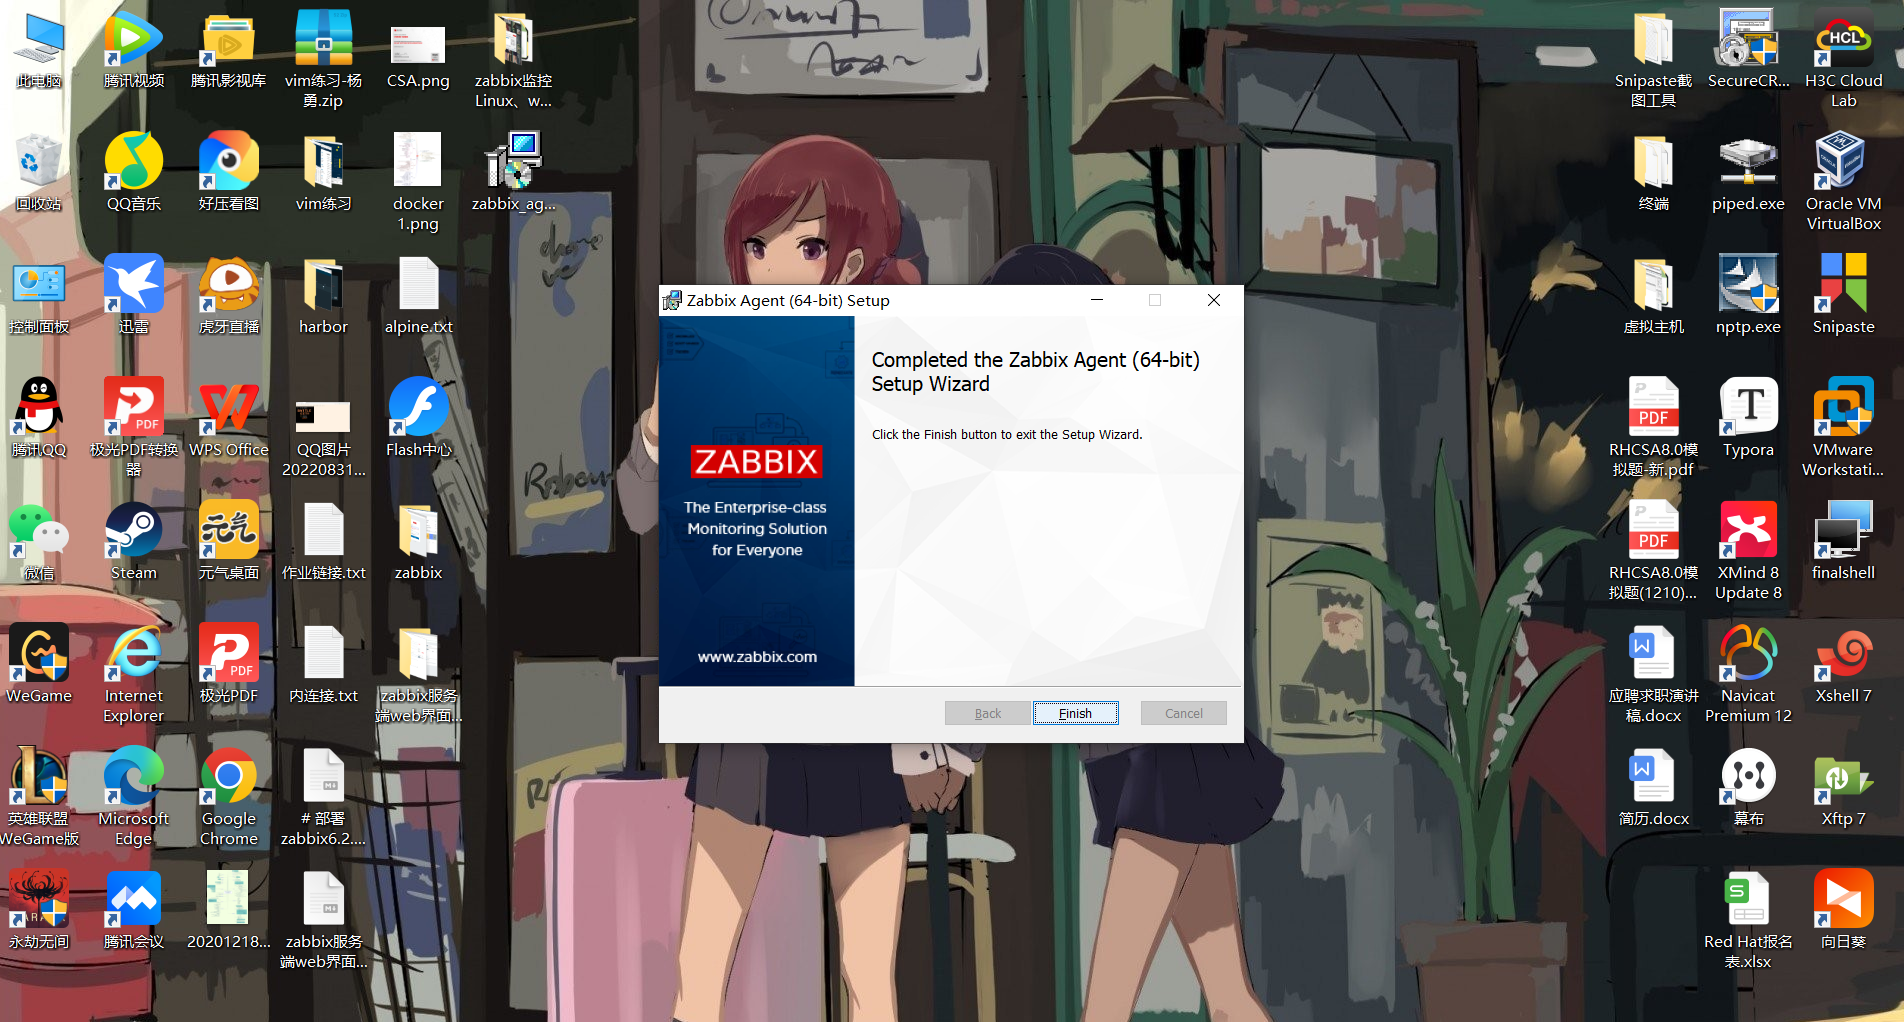This screenshot has height=1022, width=1904.
Task: Open the zabbix folder
Action: [x=419, y=542]
